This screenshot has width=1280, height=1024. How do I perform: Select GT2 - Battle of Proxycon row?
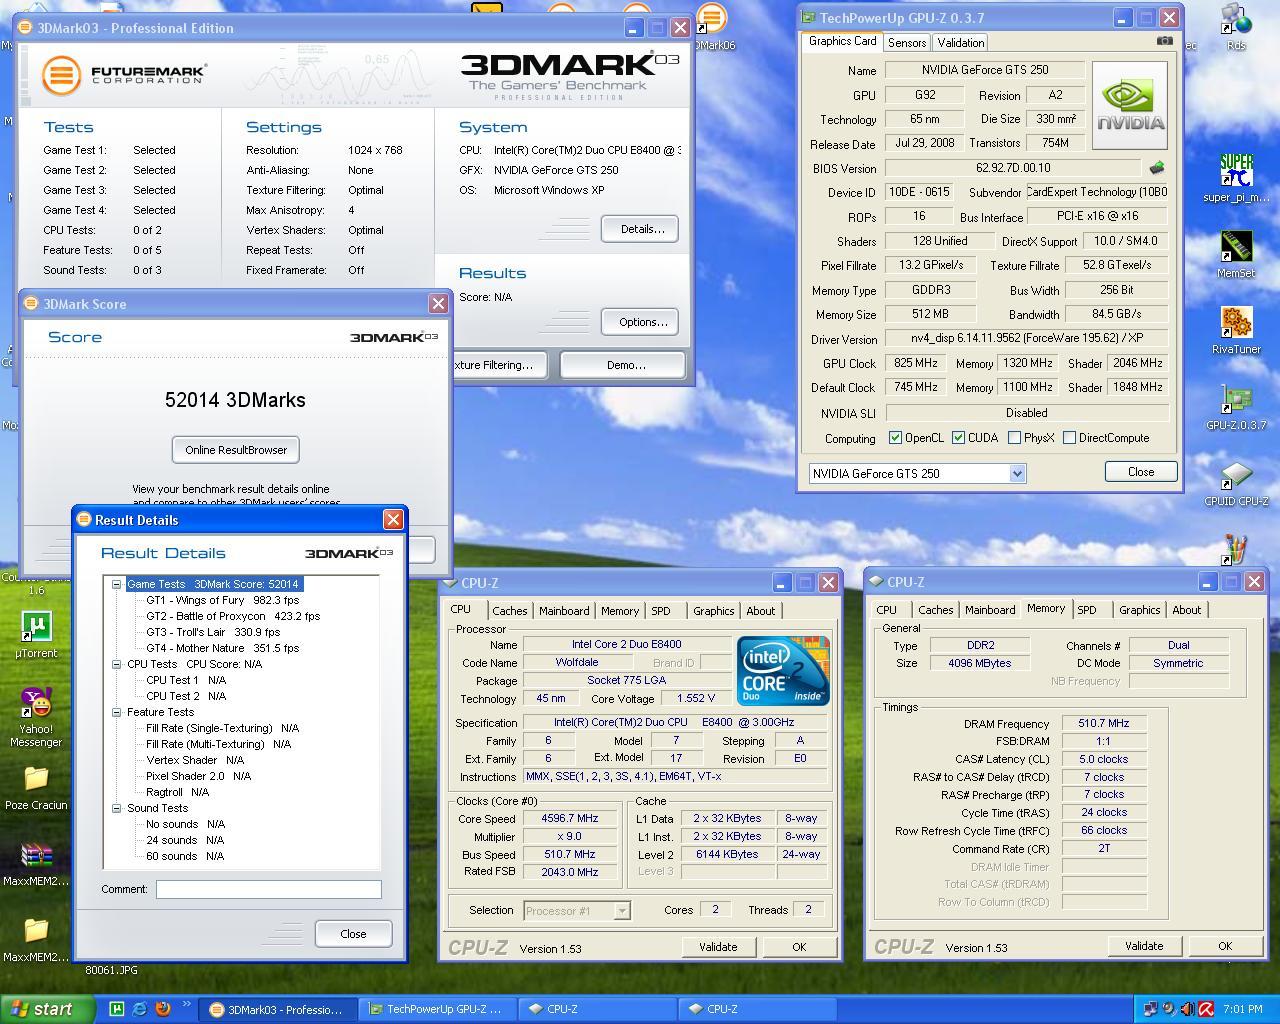[x=233, y=616]
